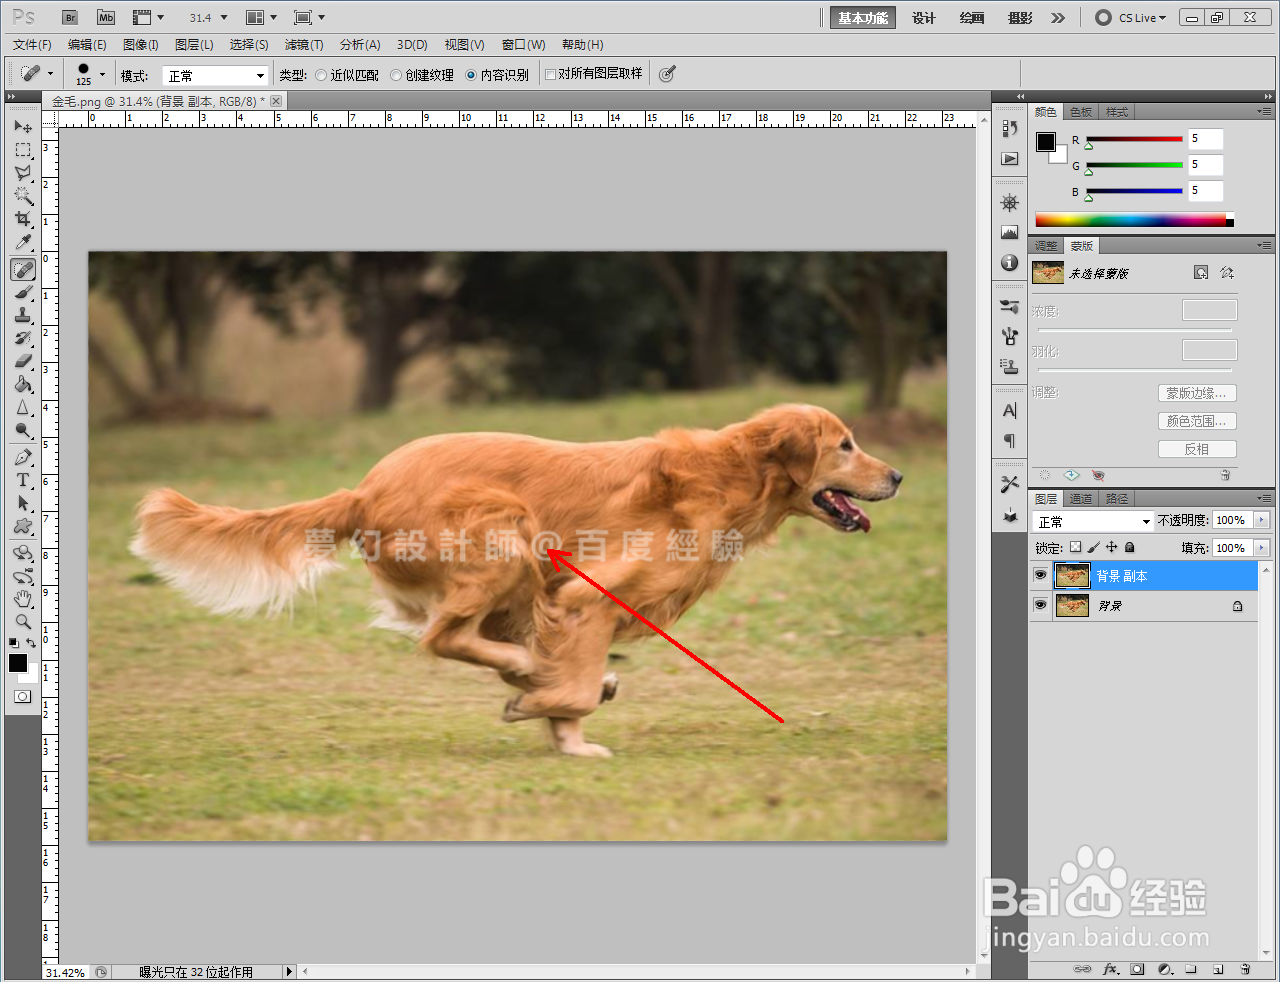
Task: Hide the 背景 副本 layer
Action: (1040, 576)
